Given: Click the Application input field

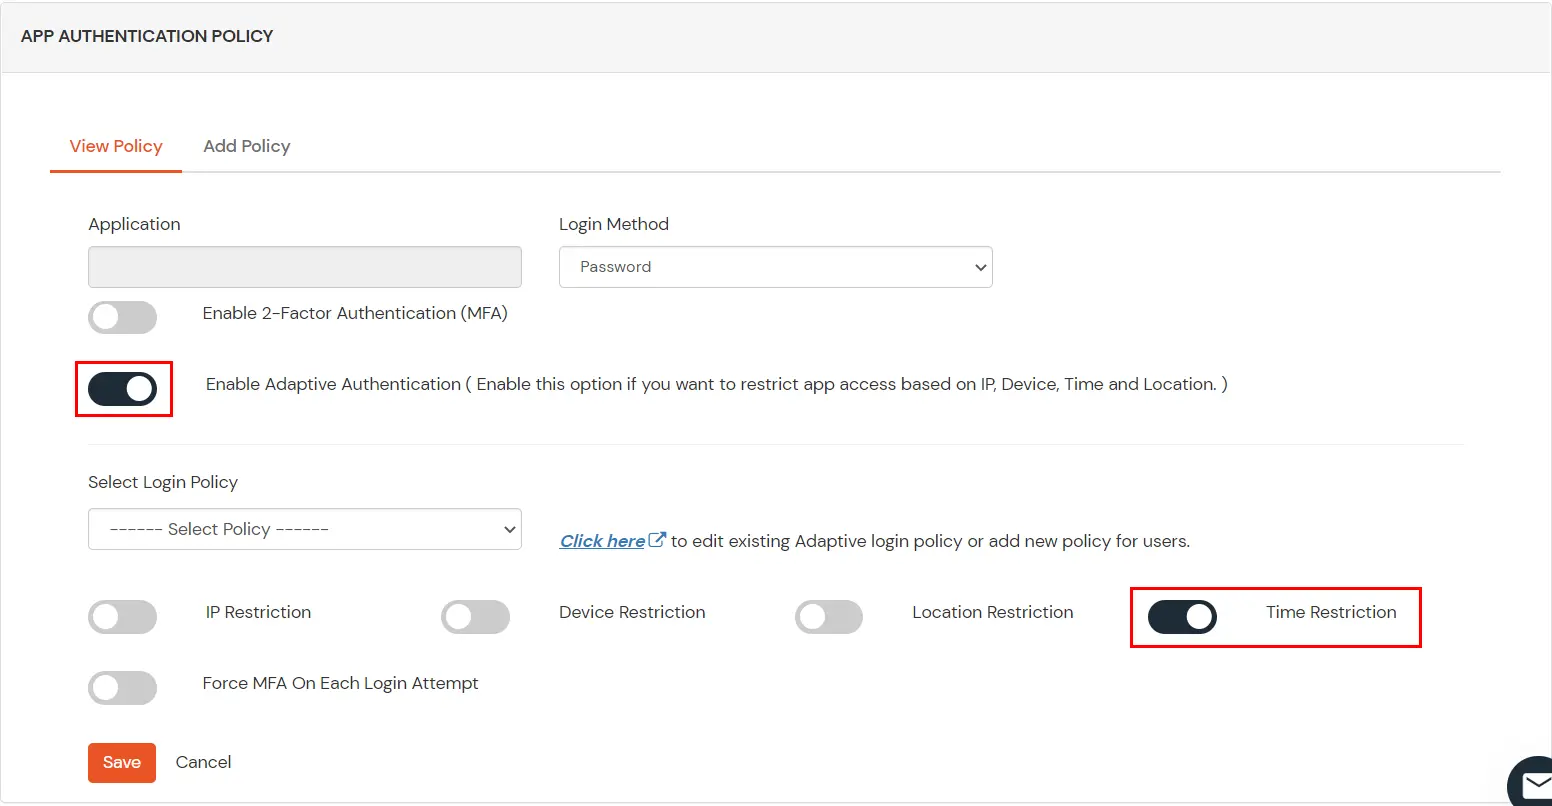Looking at the screenshot, I should tap(304, 267).
